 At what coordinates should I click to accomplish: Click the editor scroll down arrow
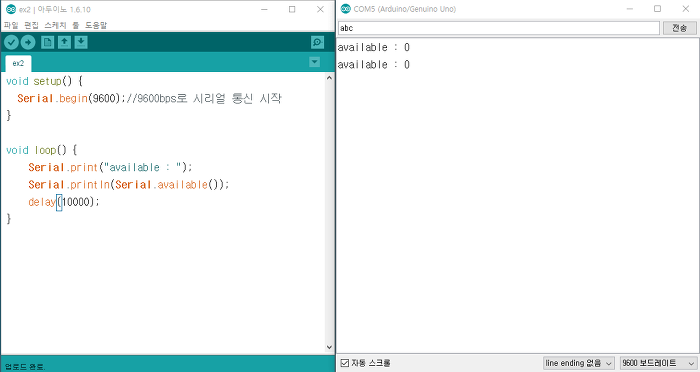point(329,347)
